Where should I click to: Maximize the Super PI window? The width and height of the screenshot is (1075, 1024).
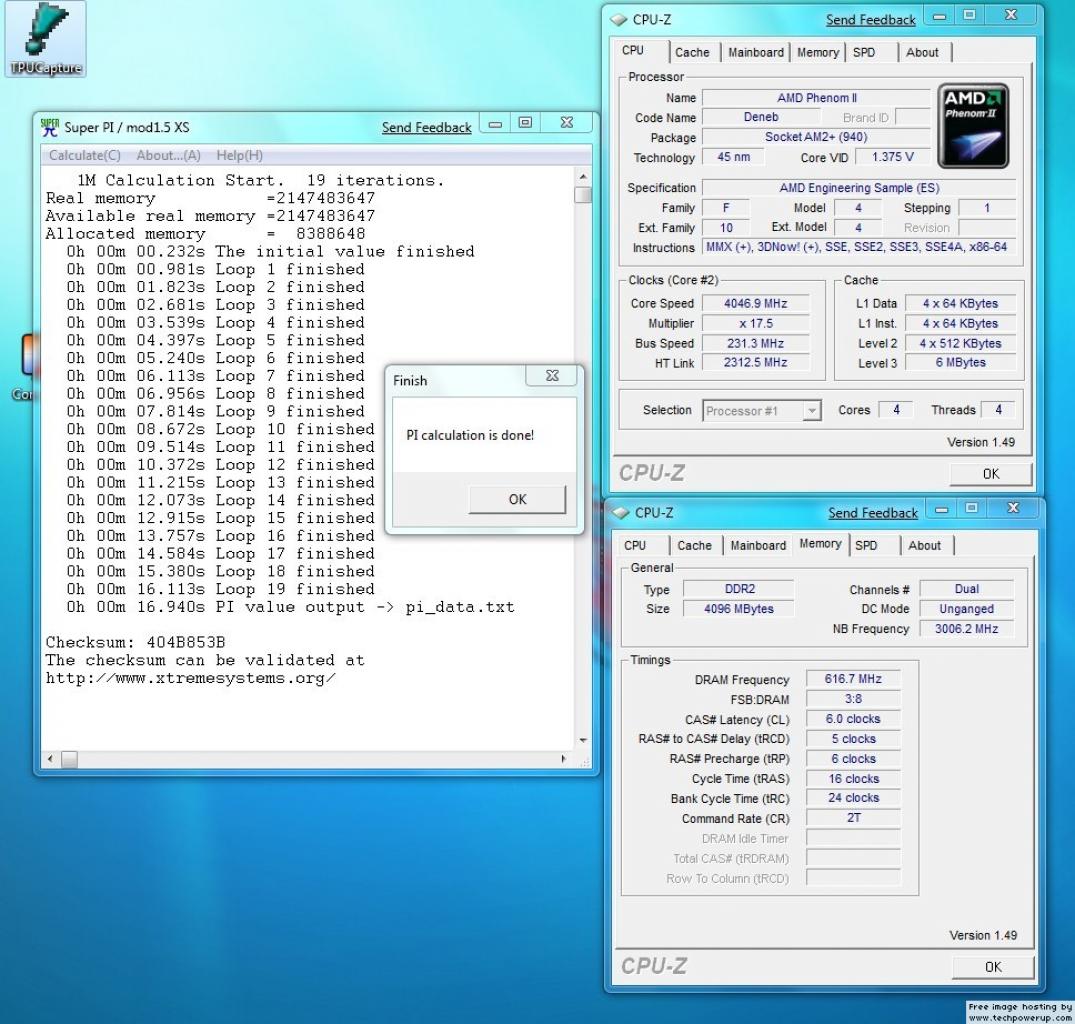point(525,123)
